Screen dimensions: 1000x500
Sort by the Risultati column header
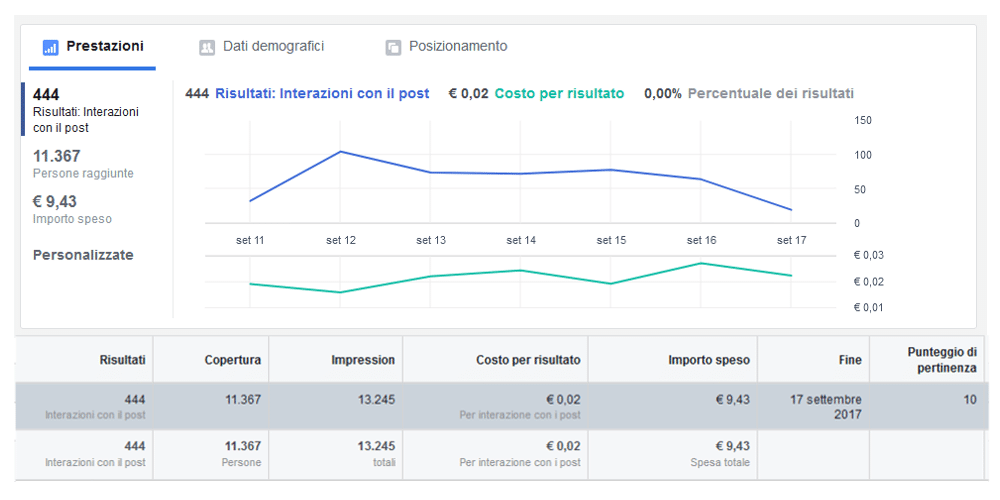[122, 360]
